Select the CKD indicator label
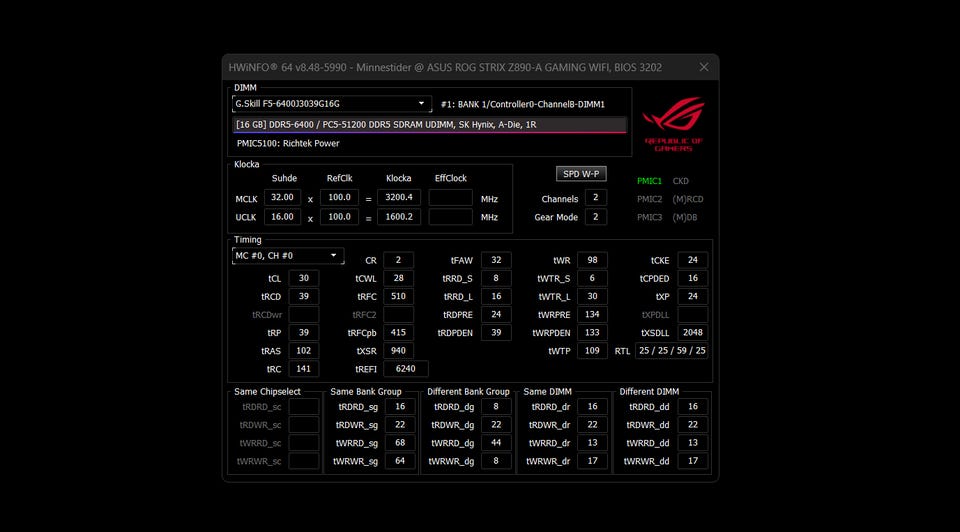 point(680,181)
